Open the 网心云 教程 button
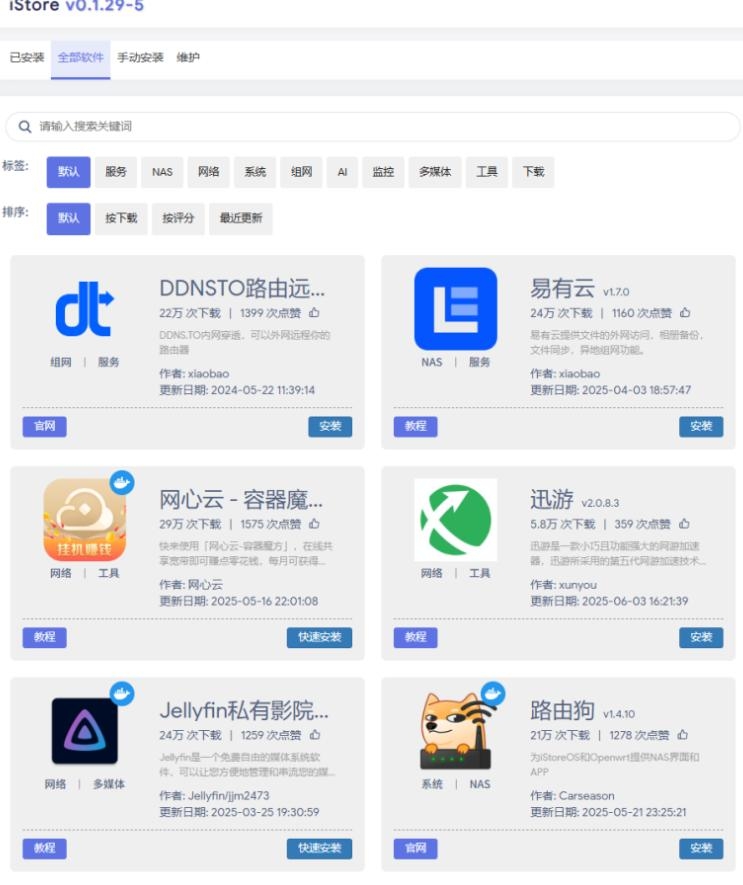743x885 pixels. click(x=45, y=637)
